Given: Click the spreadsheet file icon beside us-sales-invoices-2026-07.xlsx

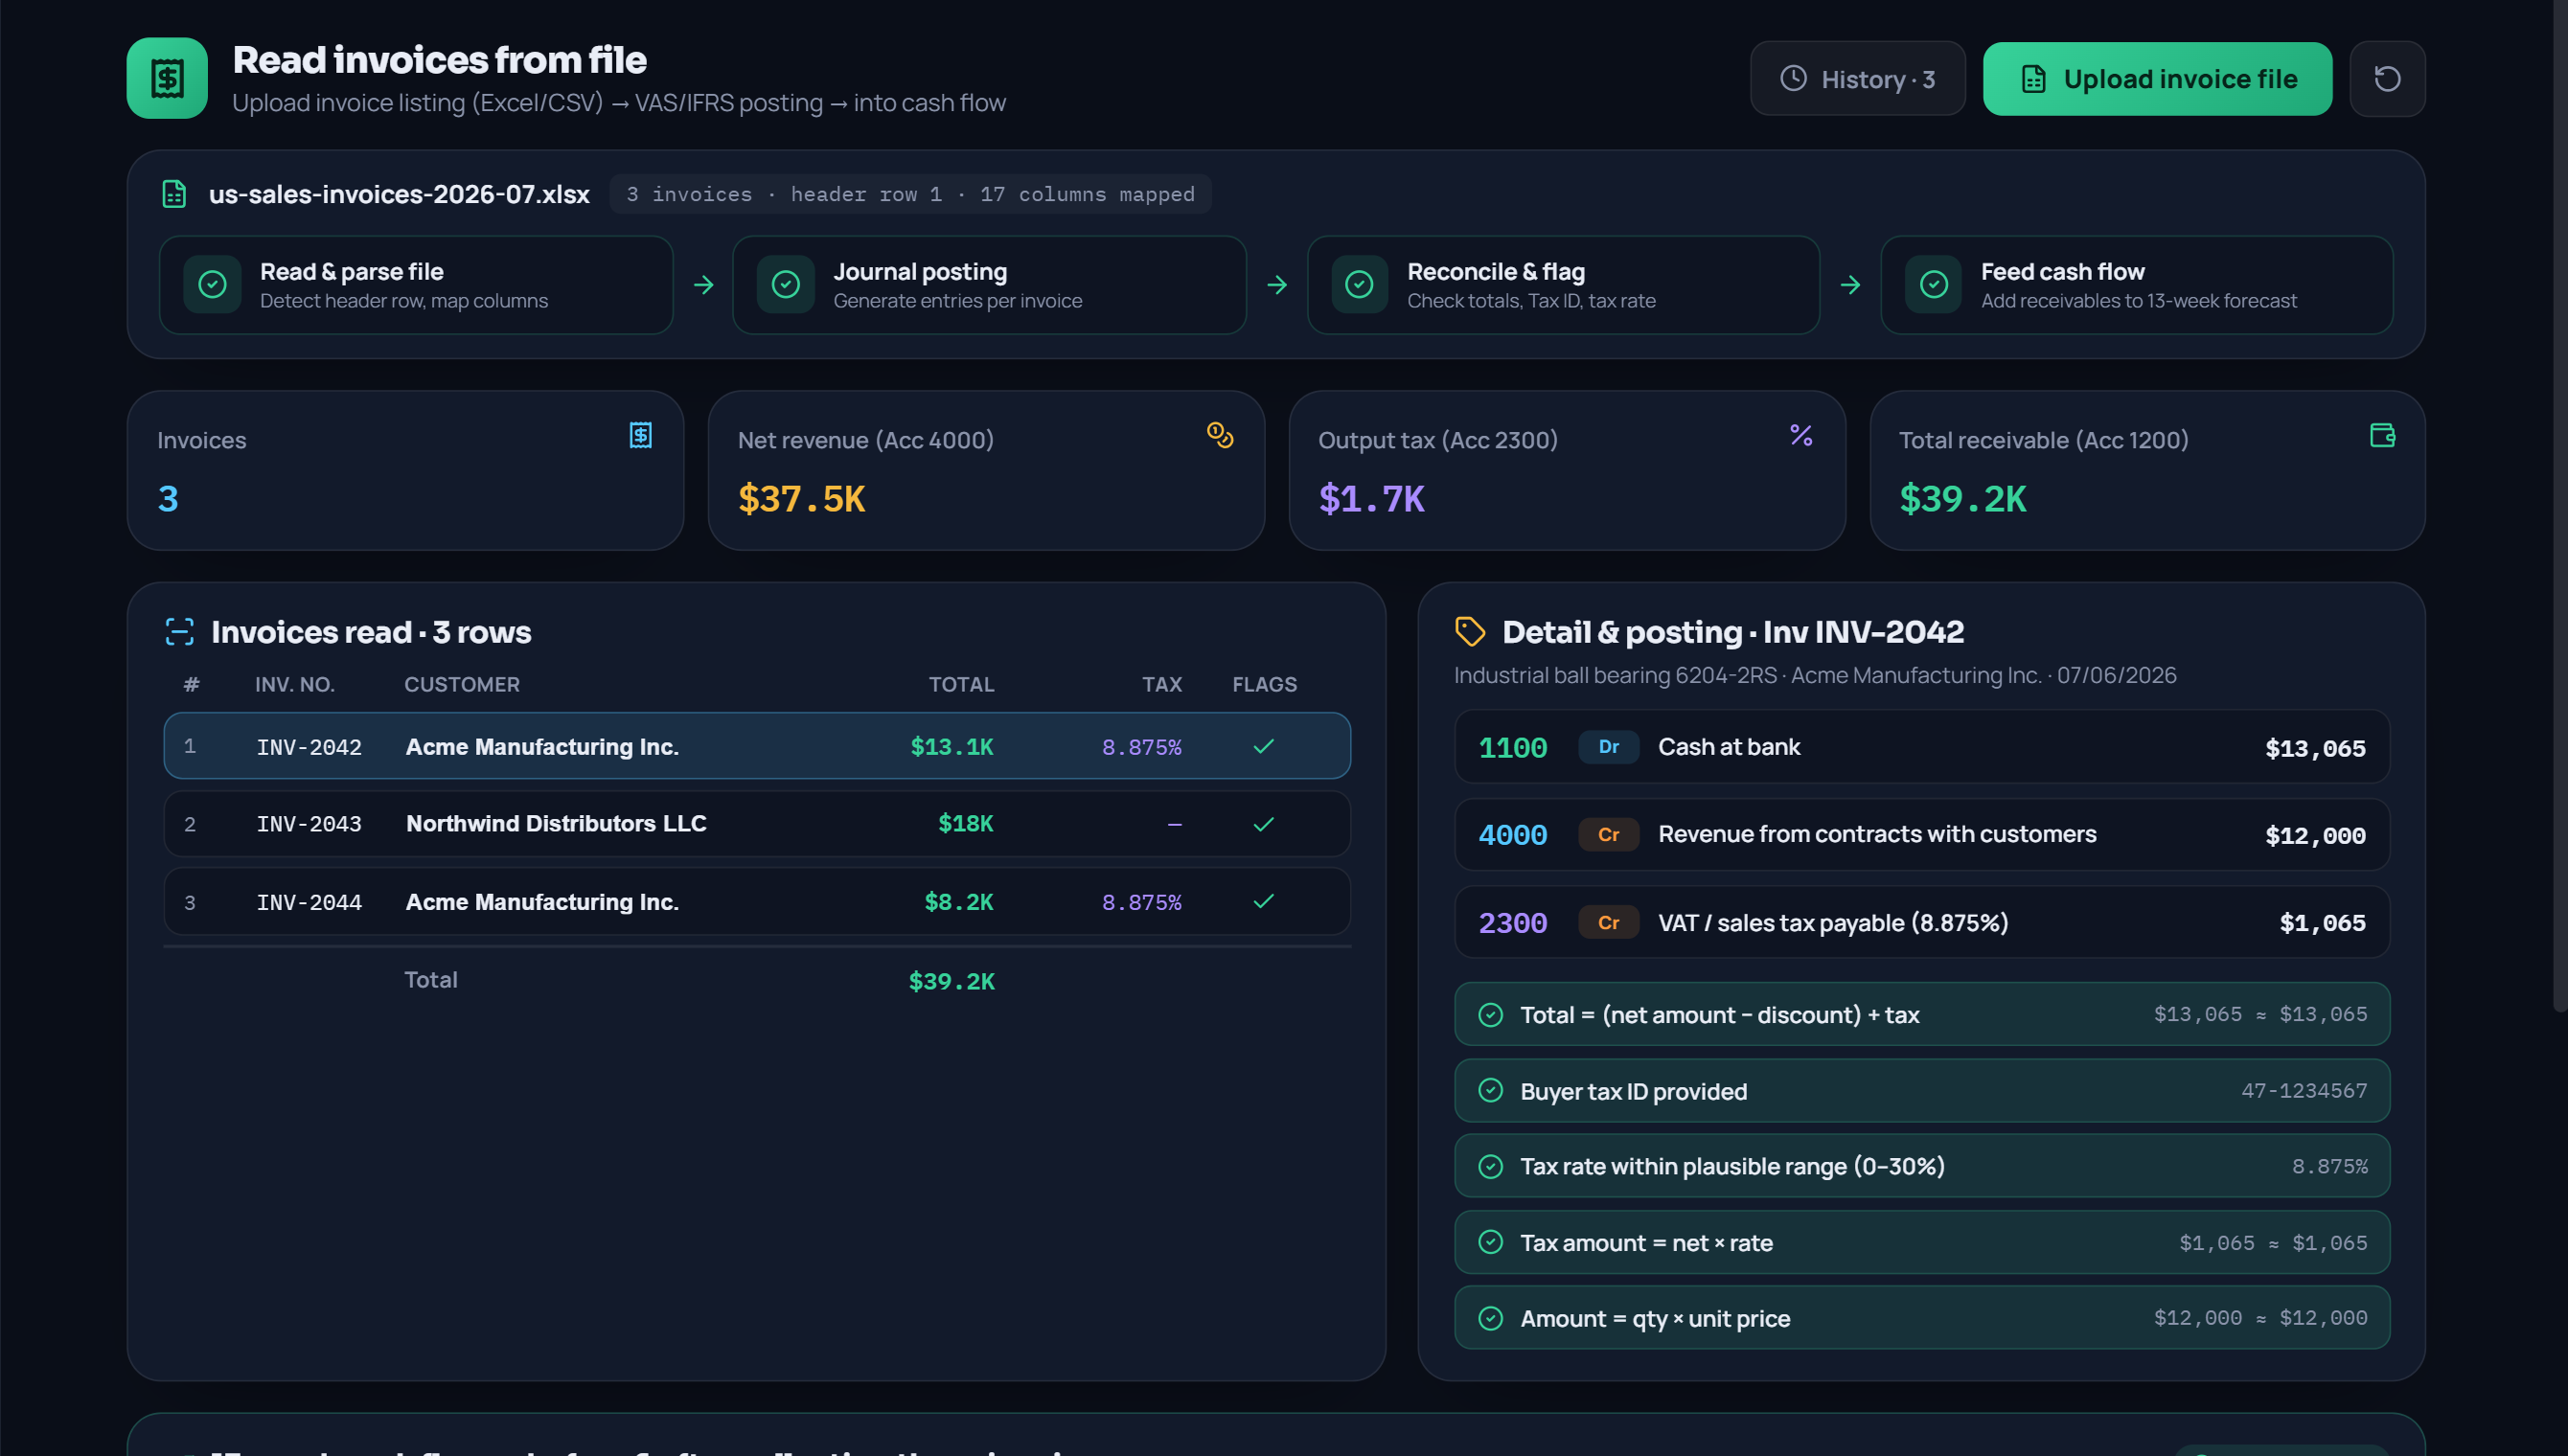Looking at the screenshot, I should point(174,194).
